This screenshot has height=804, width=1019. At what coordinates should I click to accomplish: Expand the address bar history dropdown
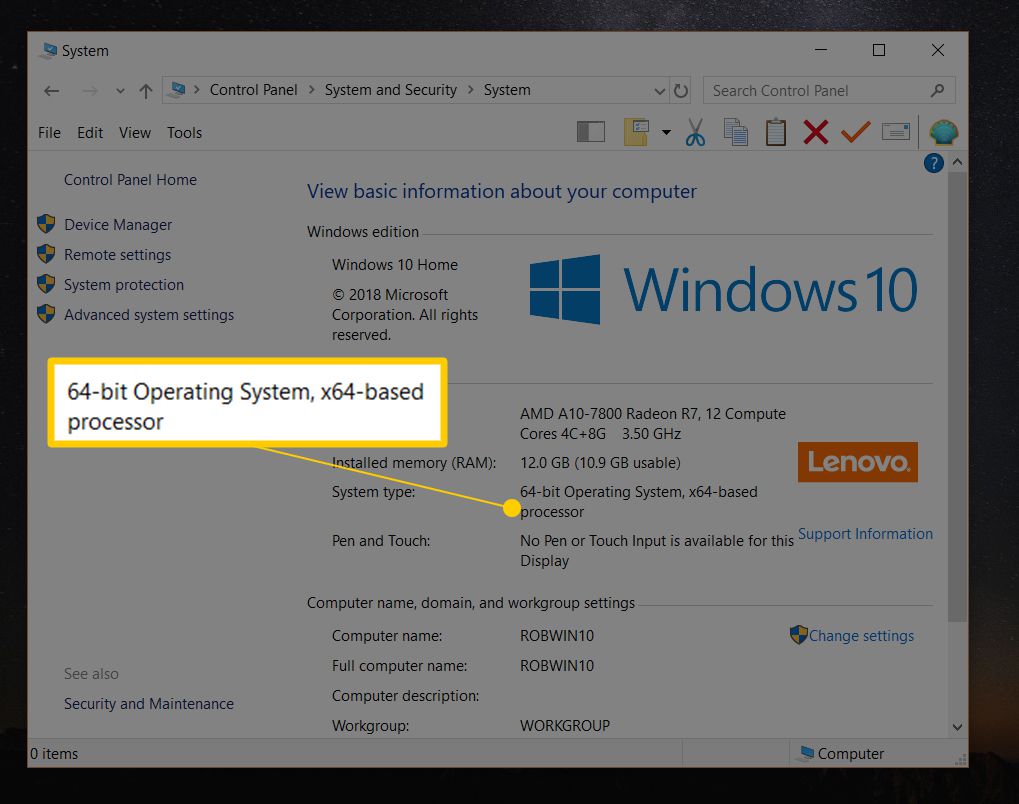click(660, 91)
